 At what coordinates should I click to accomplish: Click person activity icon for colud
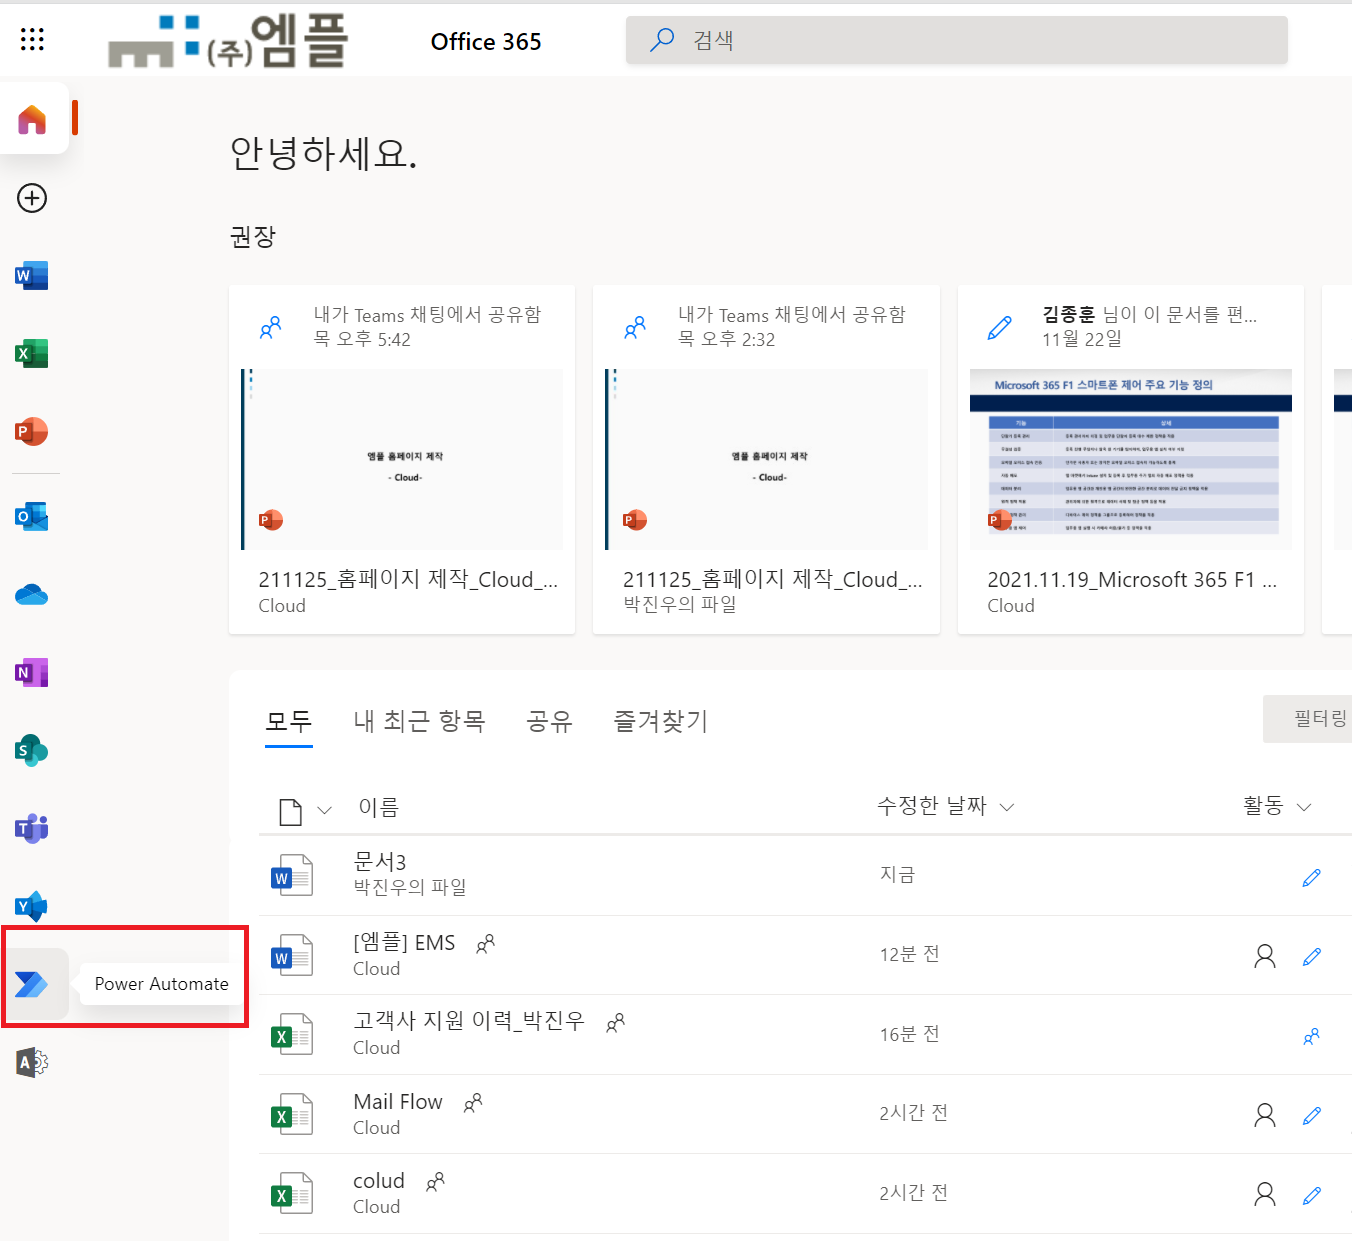[x=1265, y=1193]
